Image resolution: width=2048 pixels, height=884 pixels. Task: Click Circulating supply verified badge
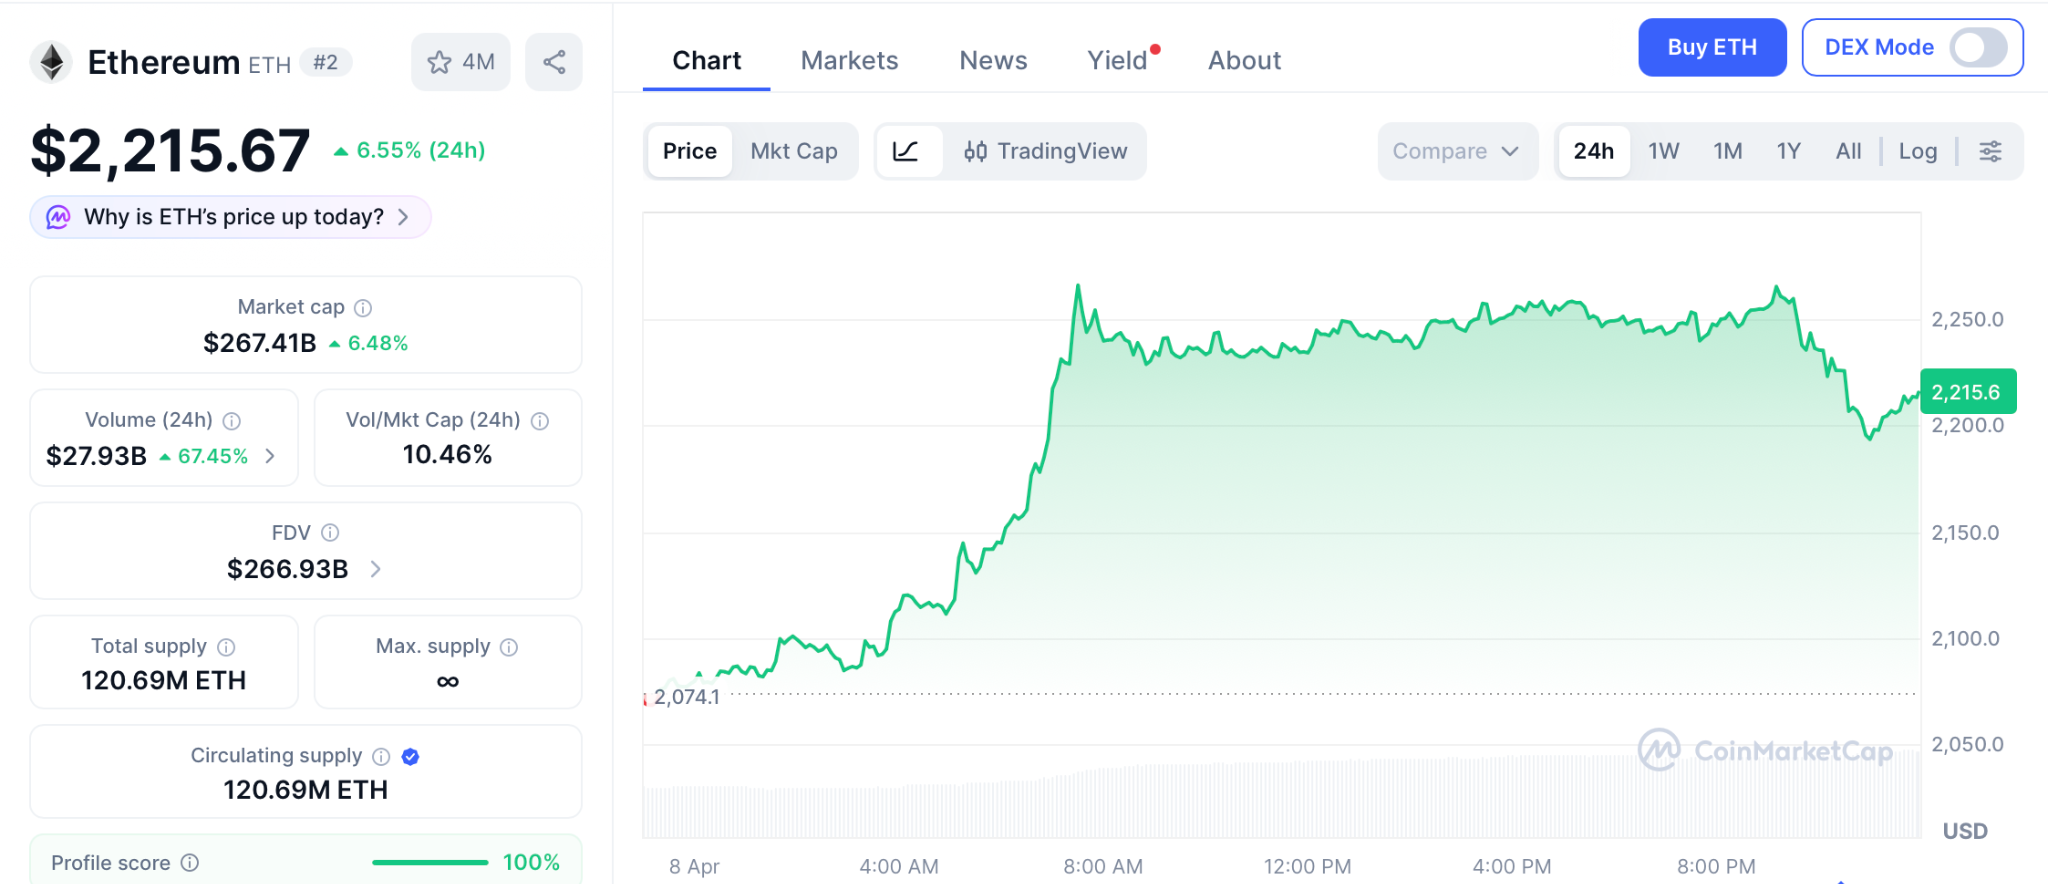[x=410, y=757]
